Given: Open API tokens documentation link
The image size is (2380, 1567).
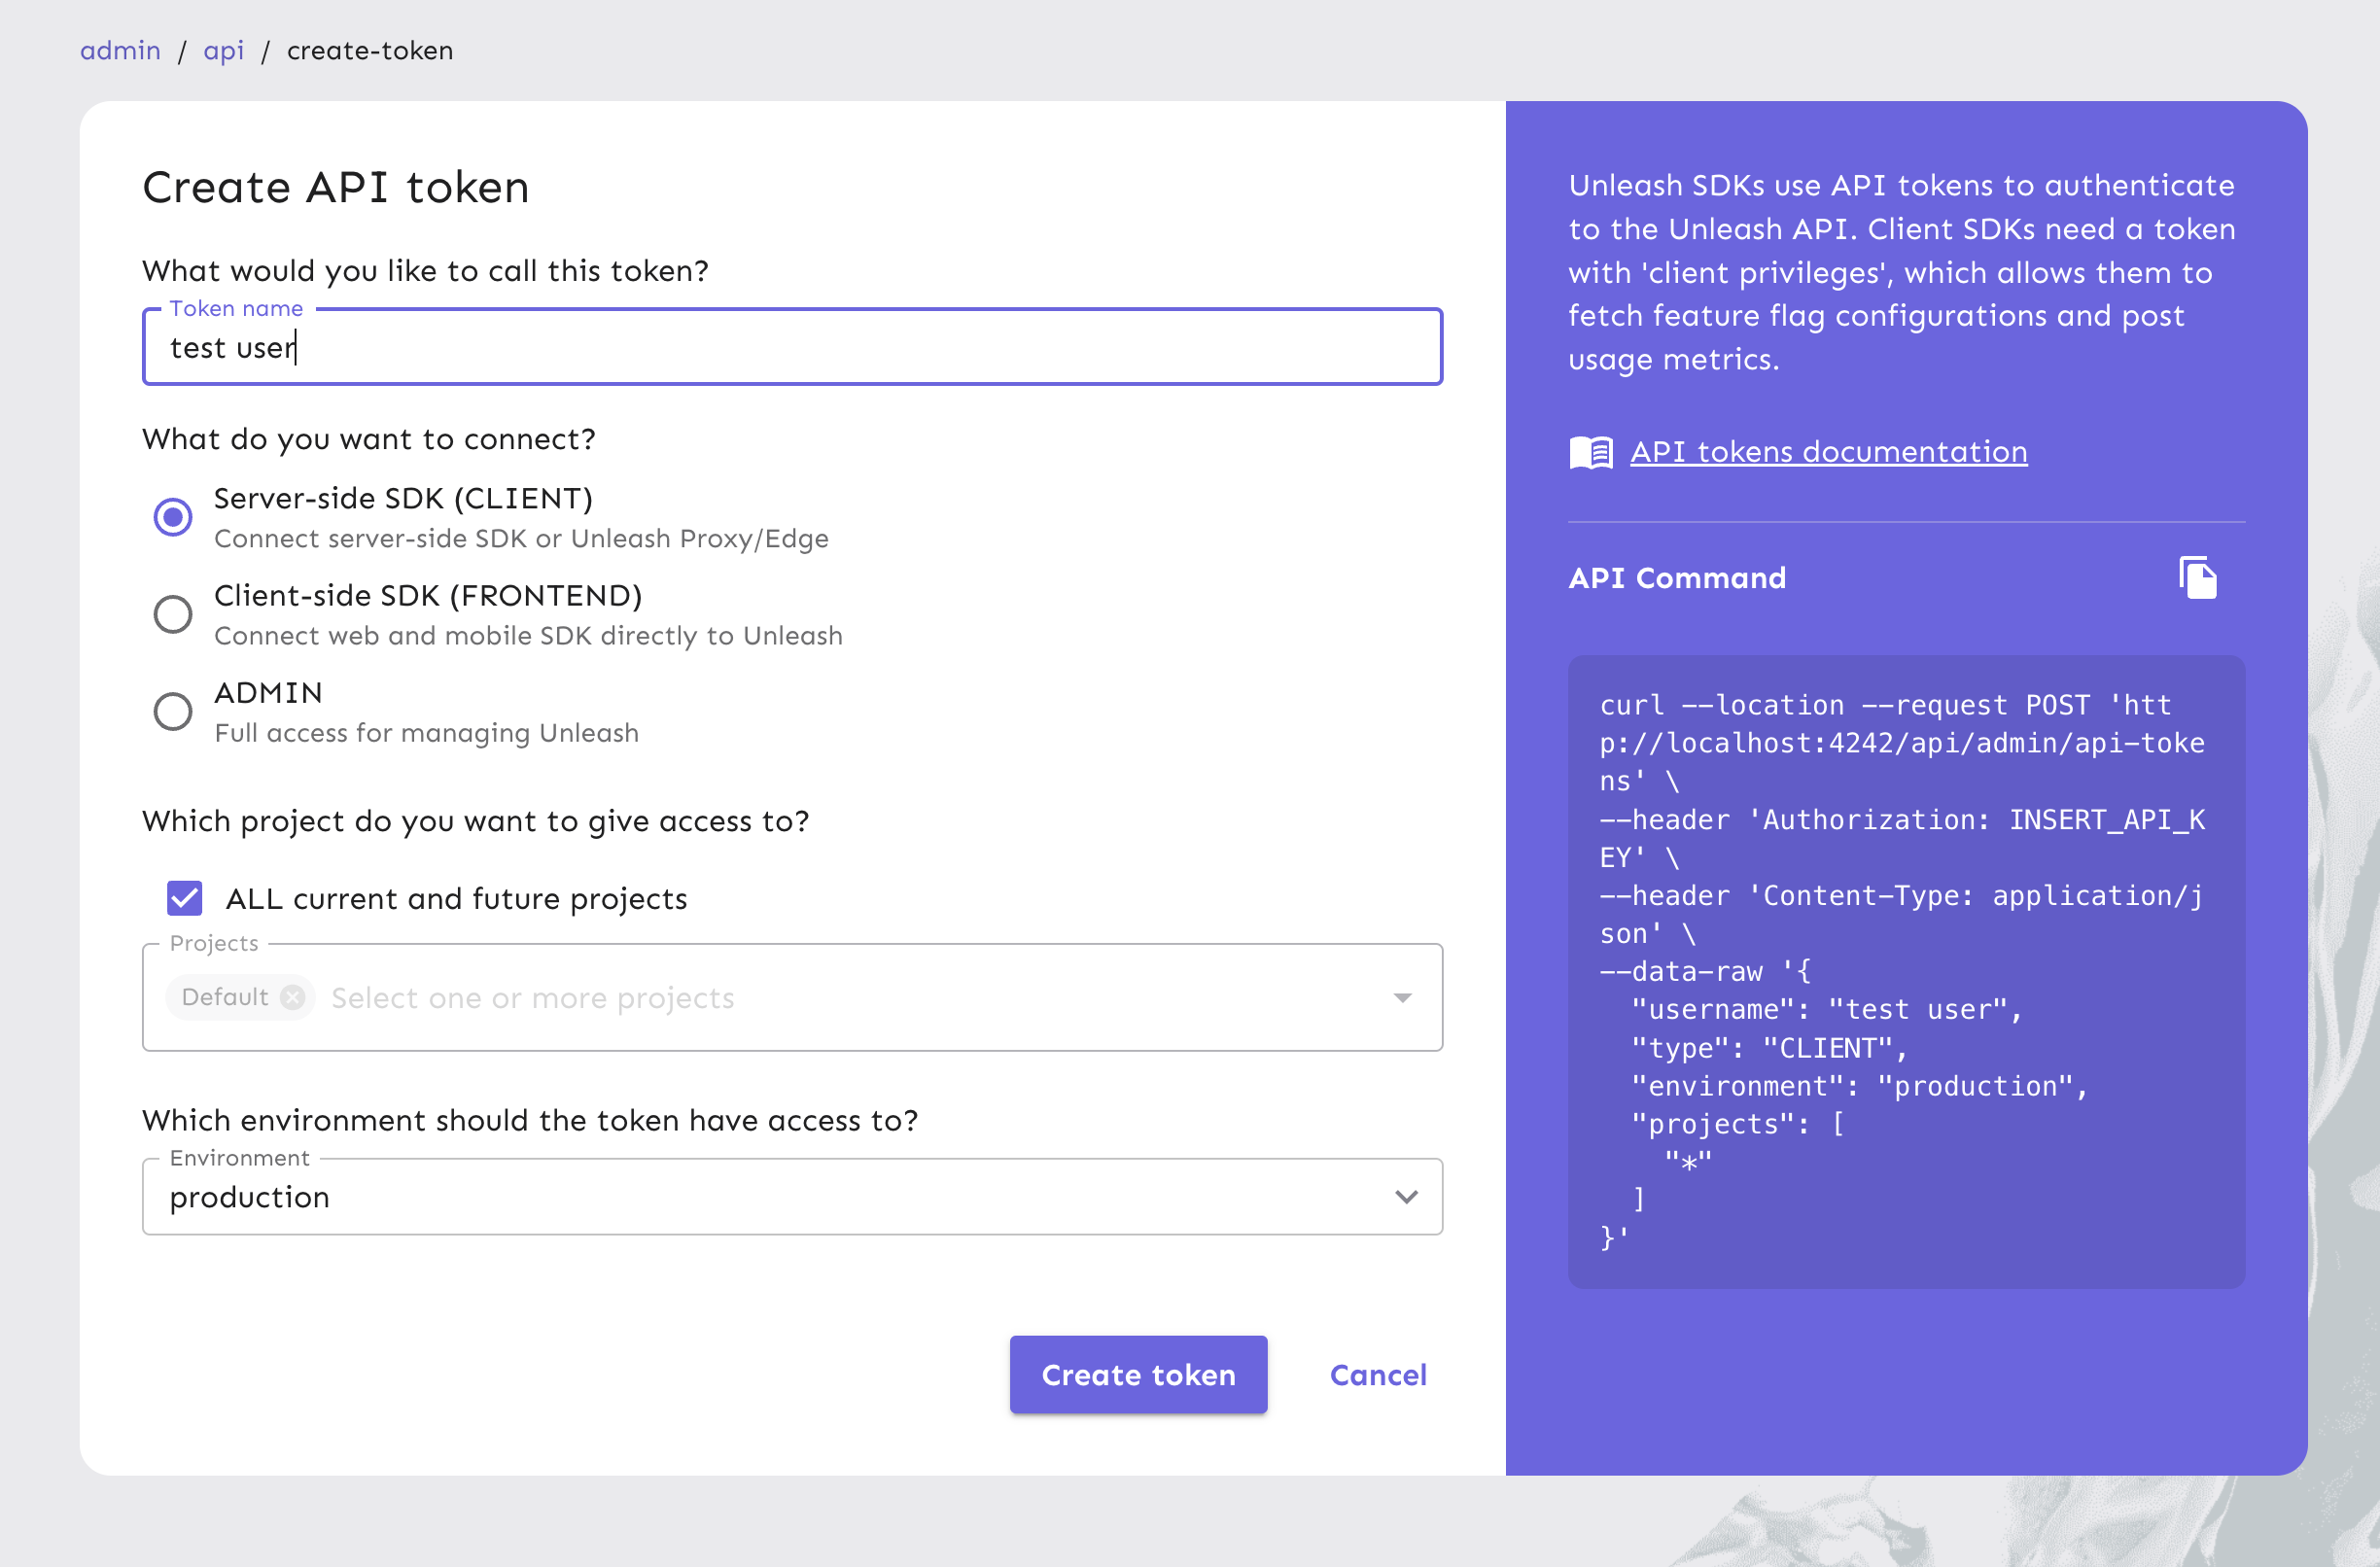Looking at the screenshot, I should [1828, 452].
